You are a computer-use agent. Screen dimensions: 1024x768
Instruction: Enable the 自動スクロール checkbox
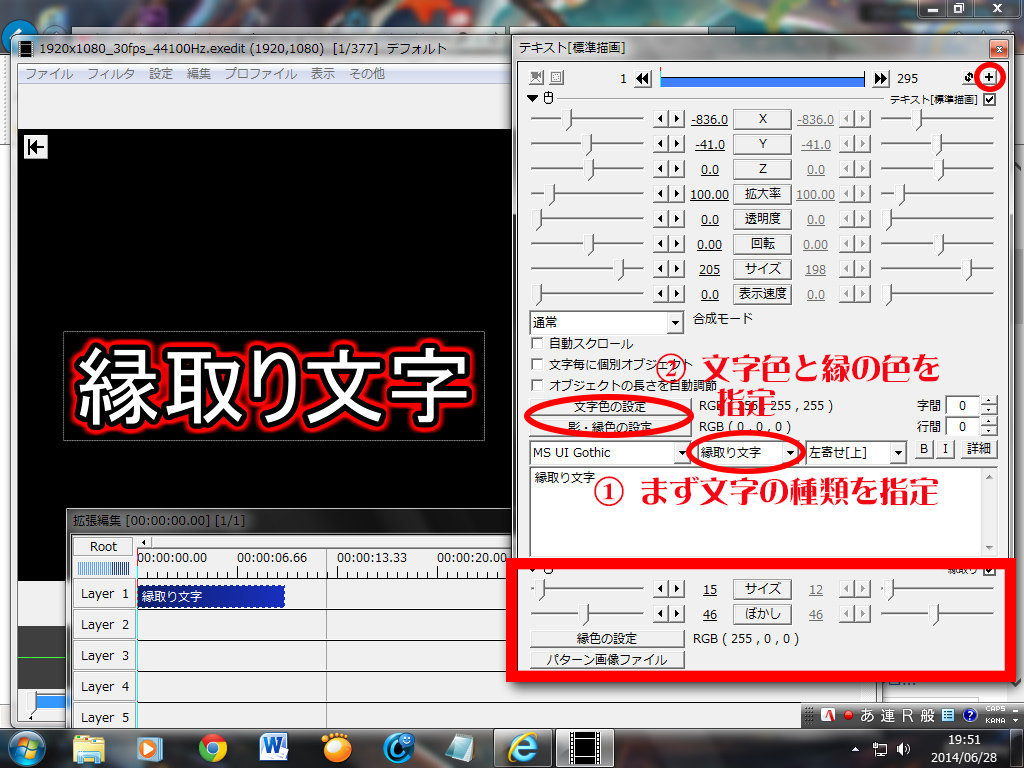(x=538, y=344)
